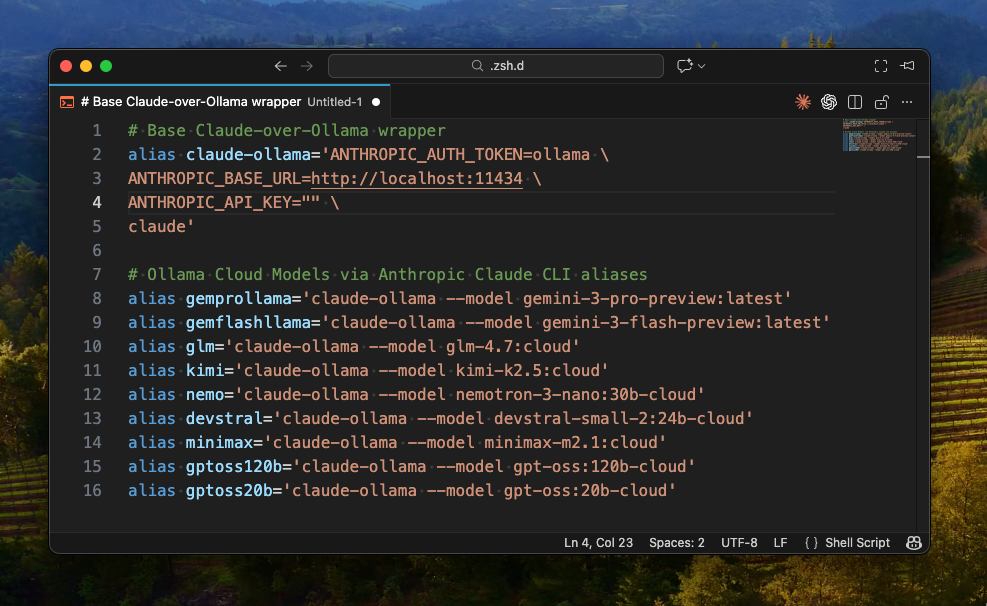Click the gemprollama alias name
Image resolution: width=987 pixels, height=606 pixels.
(x=239, y=298)
